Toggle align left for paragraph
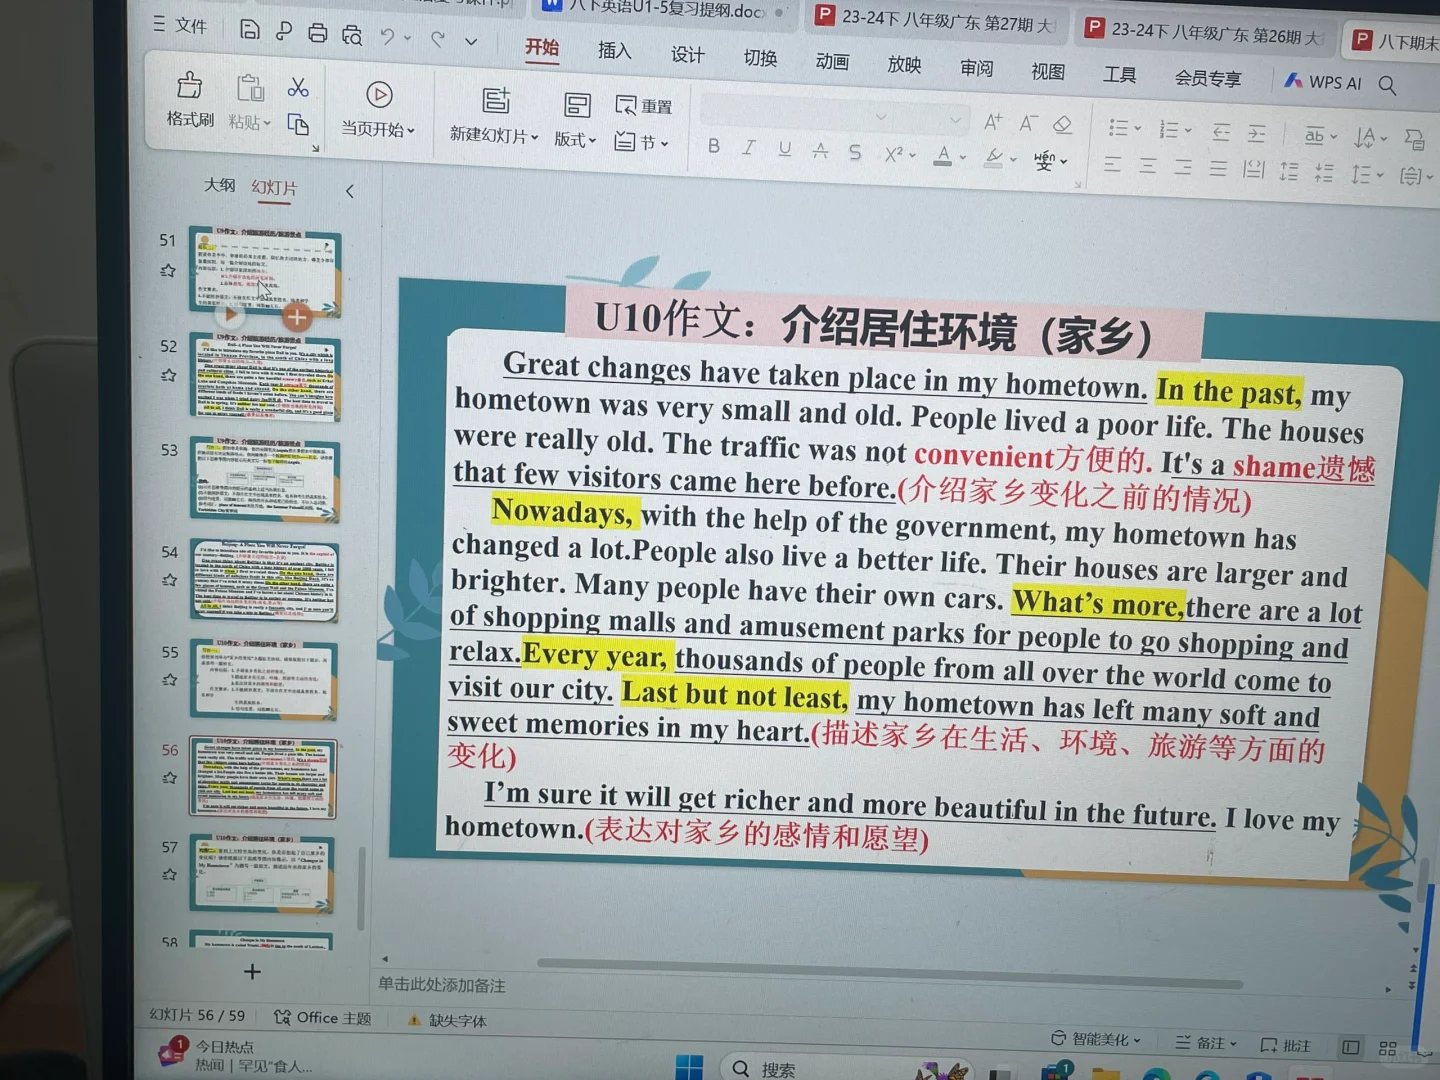Viewport: 1440px width, 1080px height. 1112,164
